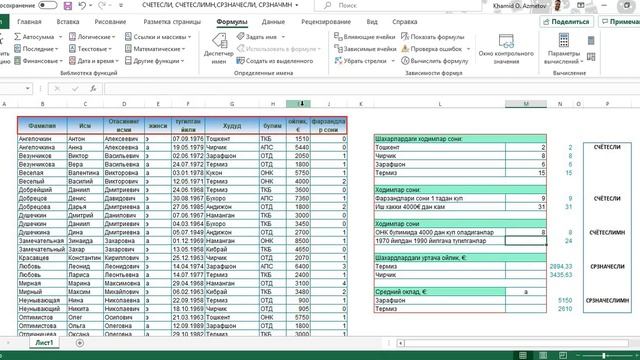Screen dimensions: 640x360
Task: Select the Рецензирование tab
Action: tap(326, 22)
